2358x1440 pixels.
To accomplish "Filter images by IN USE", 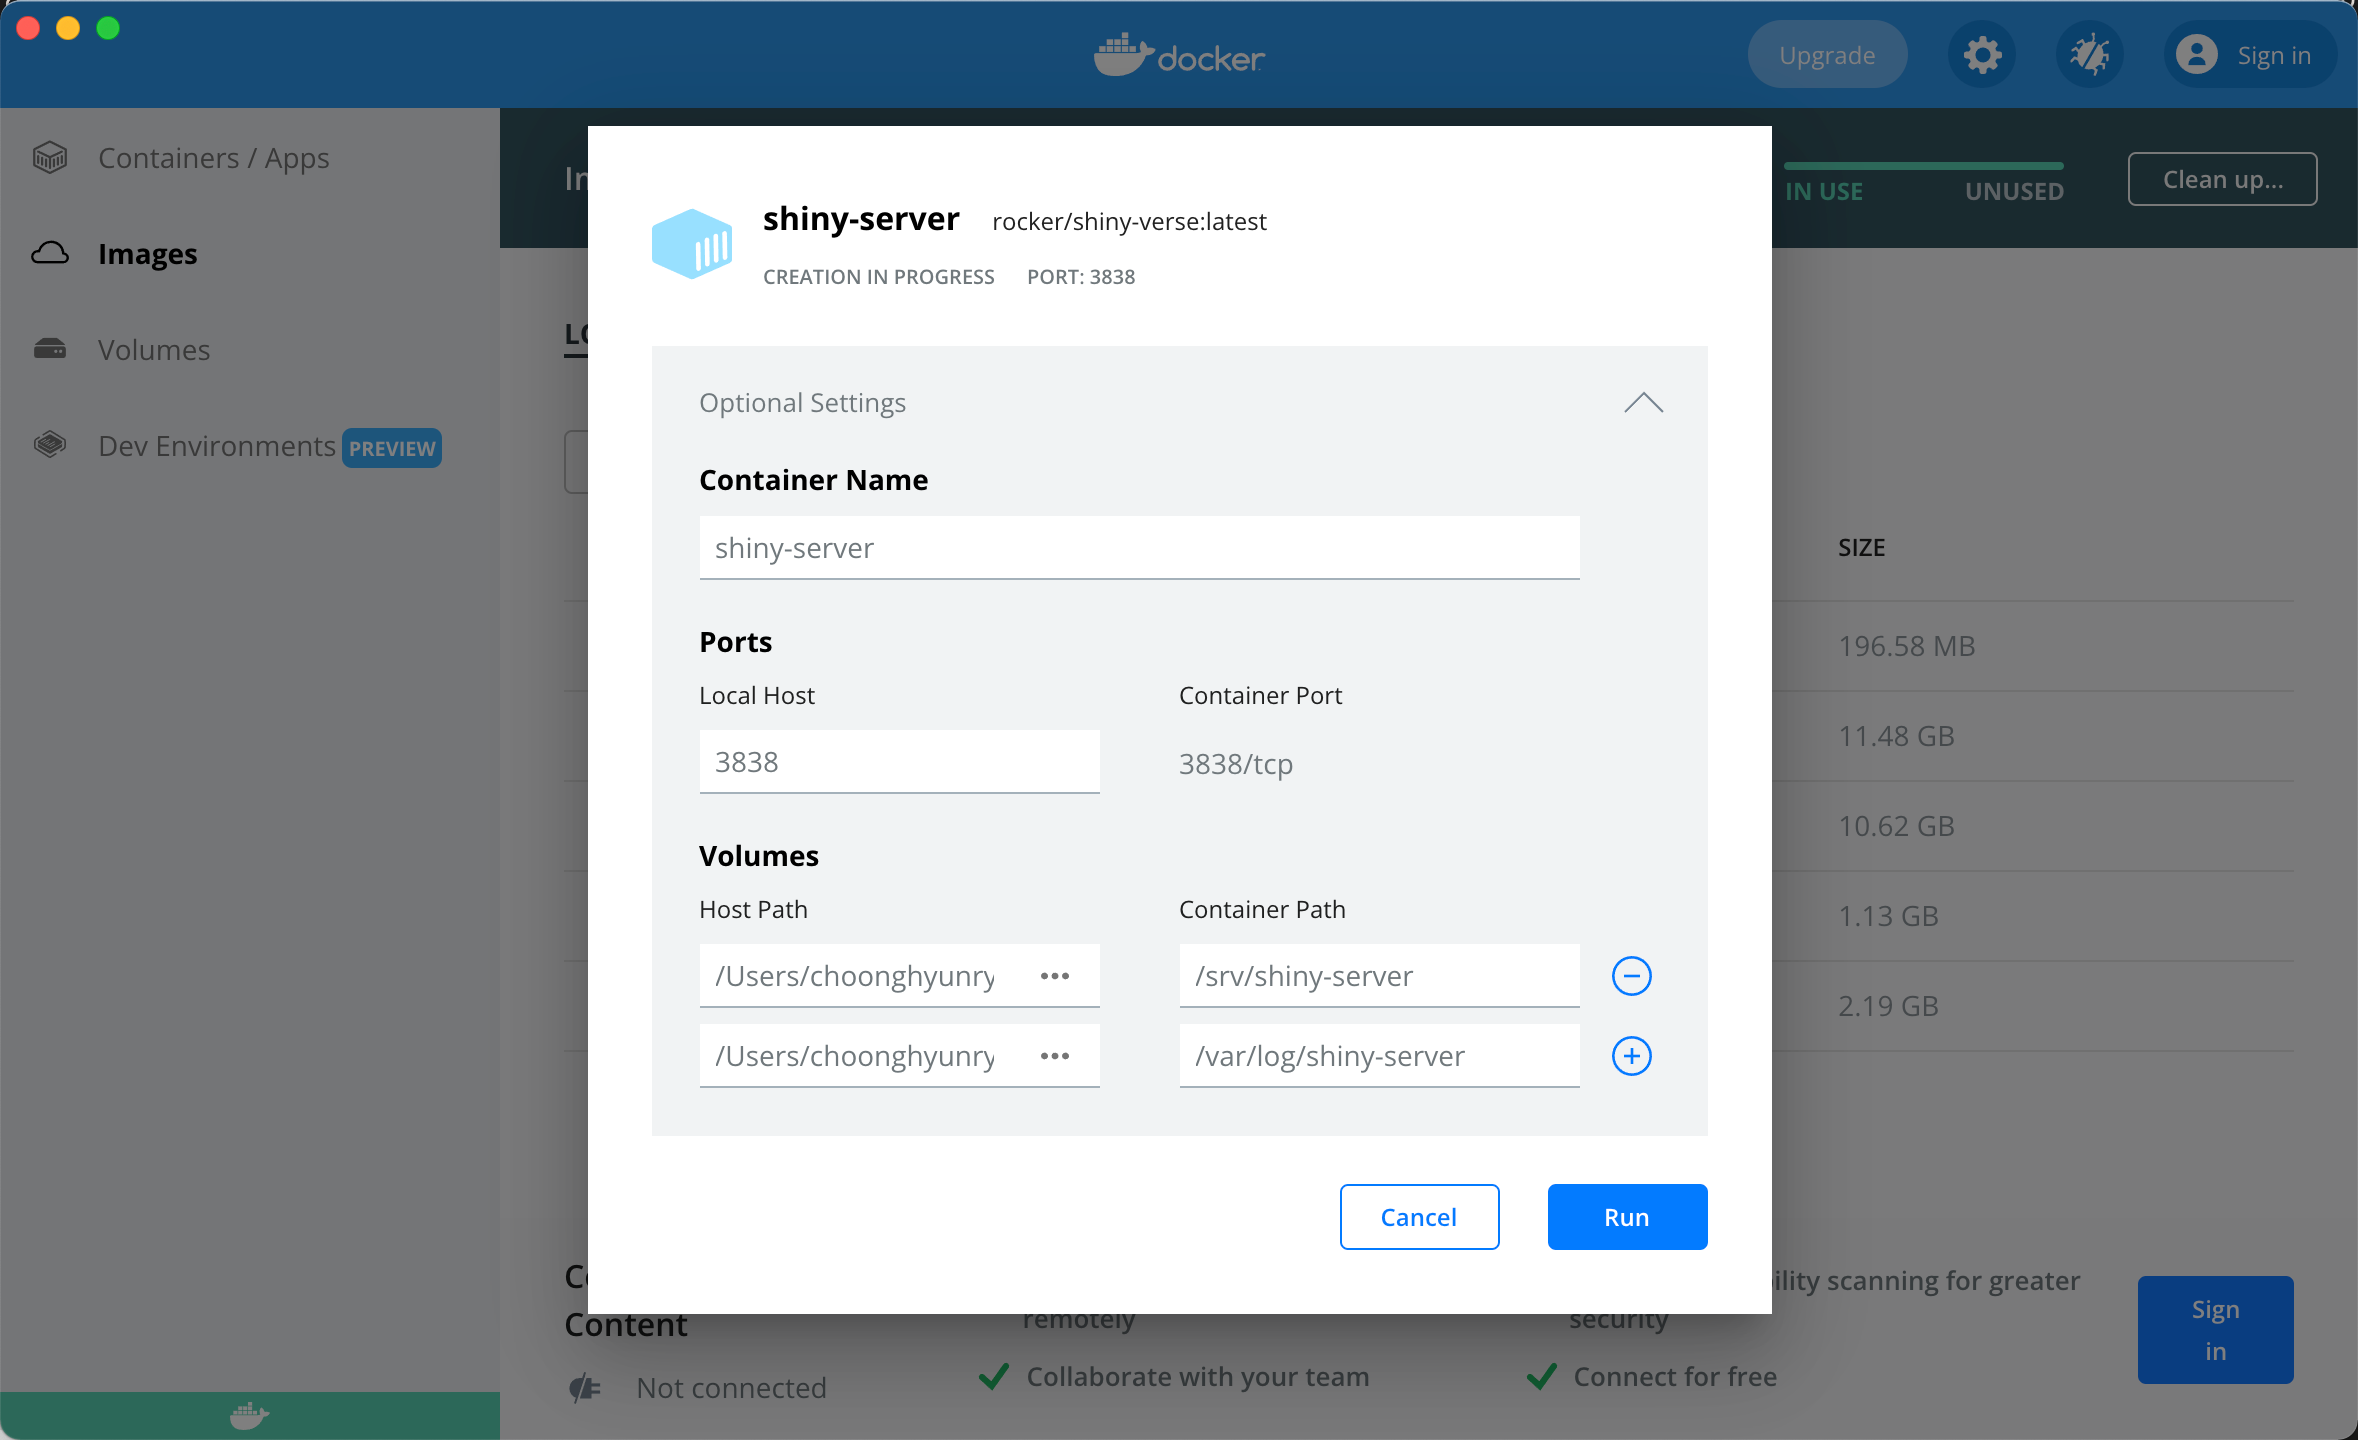I will coord(1824,191).
